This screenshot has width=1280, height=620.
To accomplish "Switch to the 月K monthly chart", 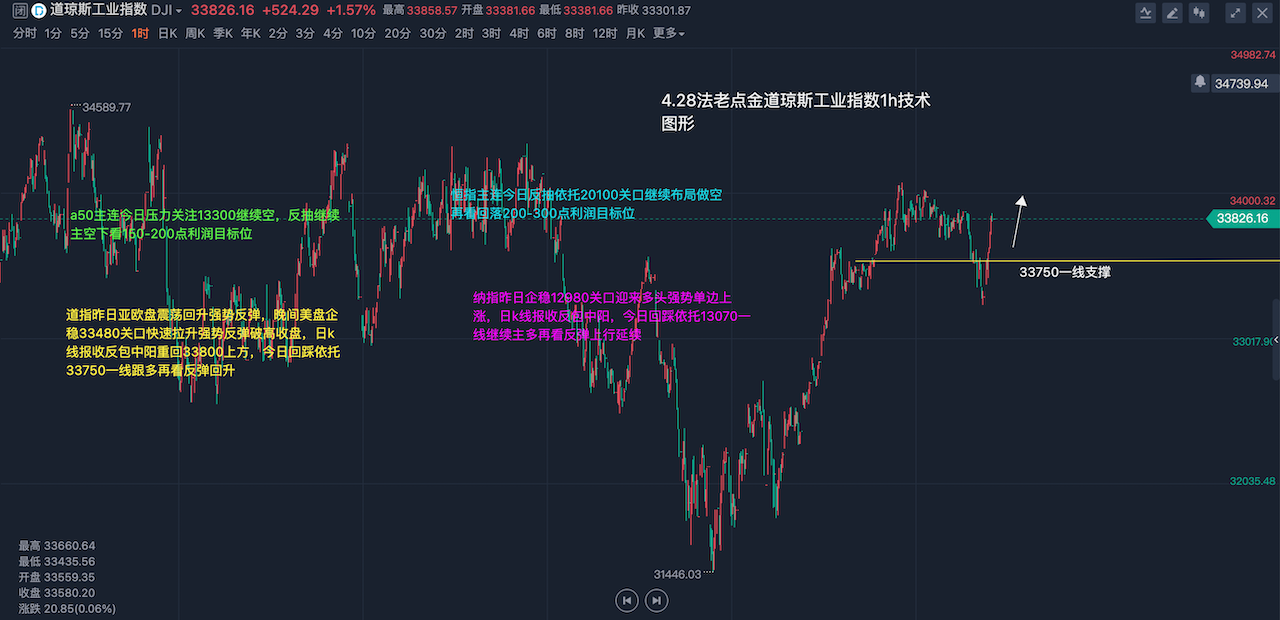I will (635, 33).
